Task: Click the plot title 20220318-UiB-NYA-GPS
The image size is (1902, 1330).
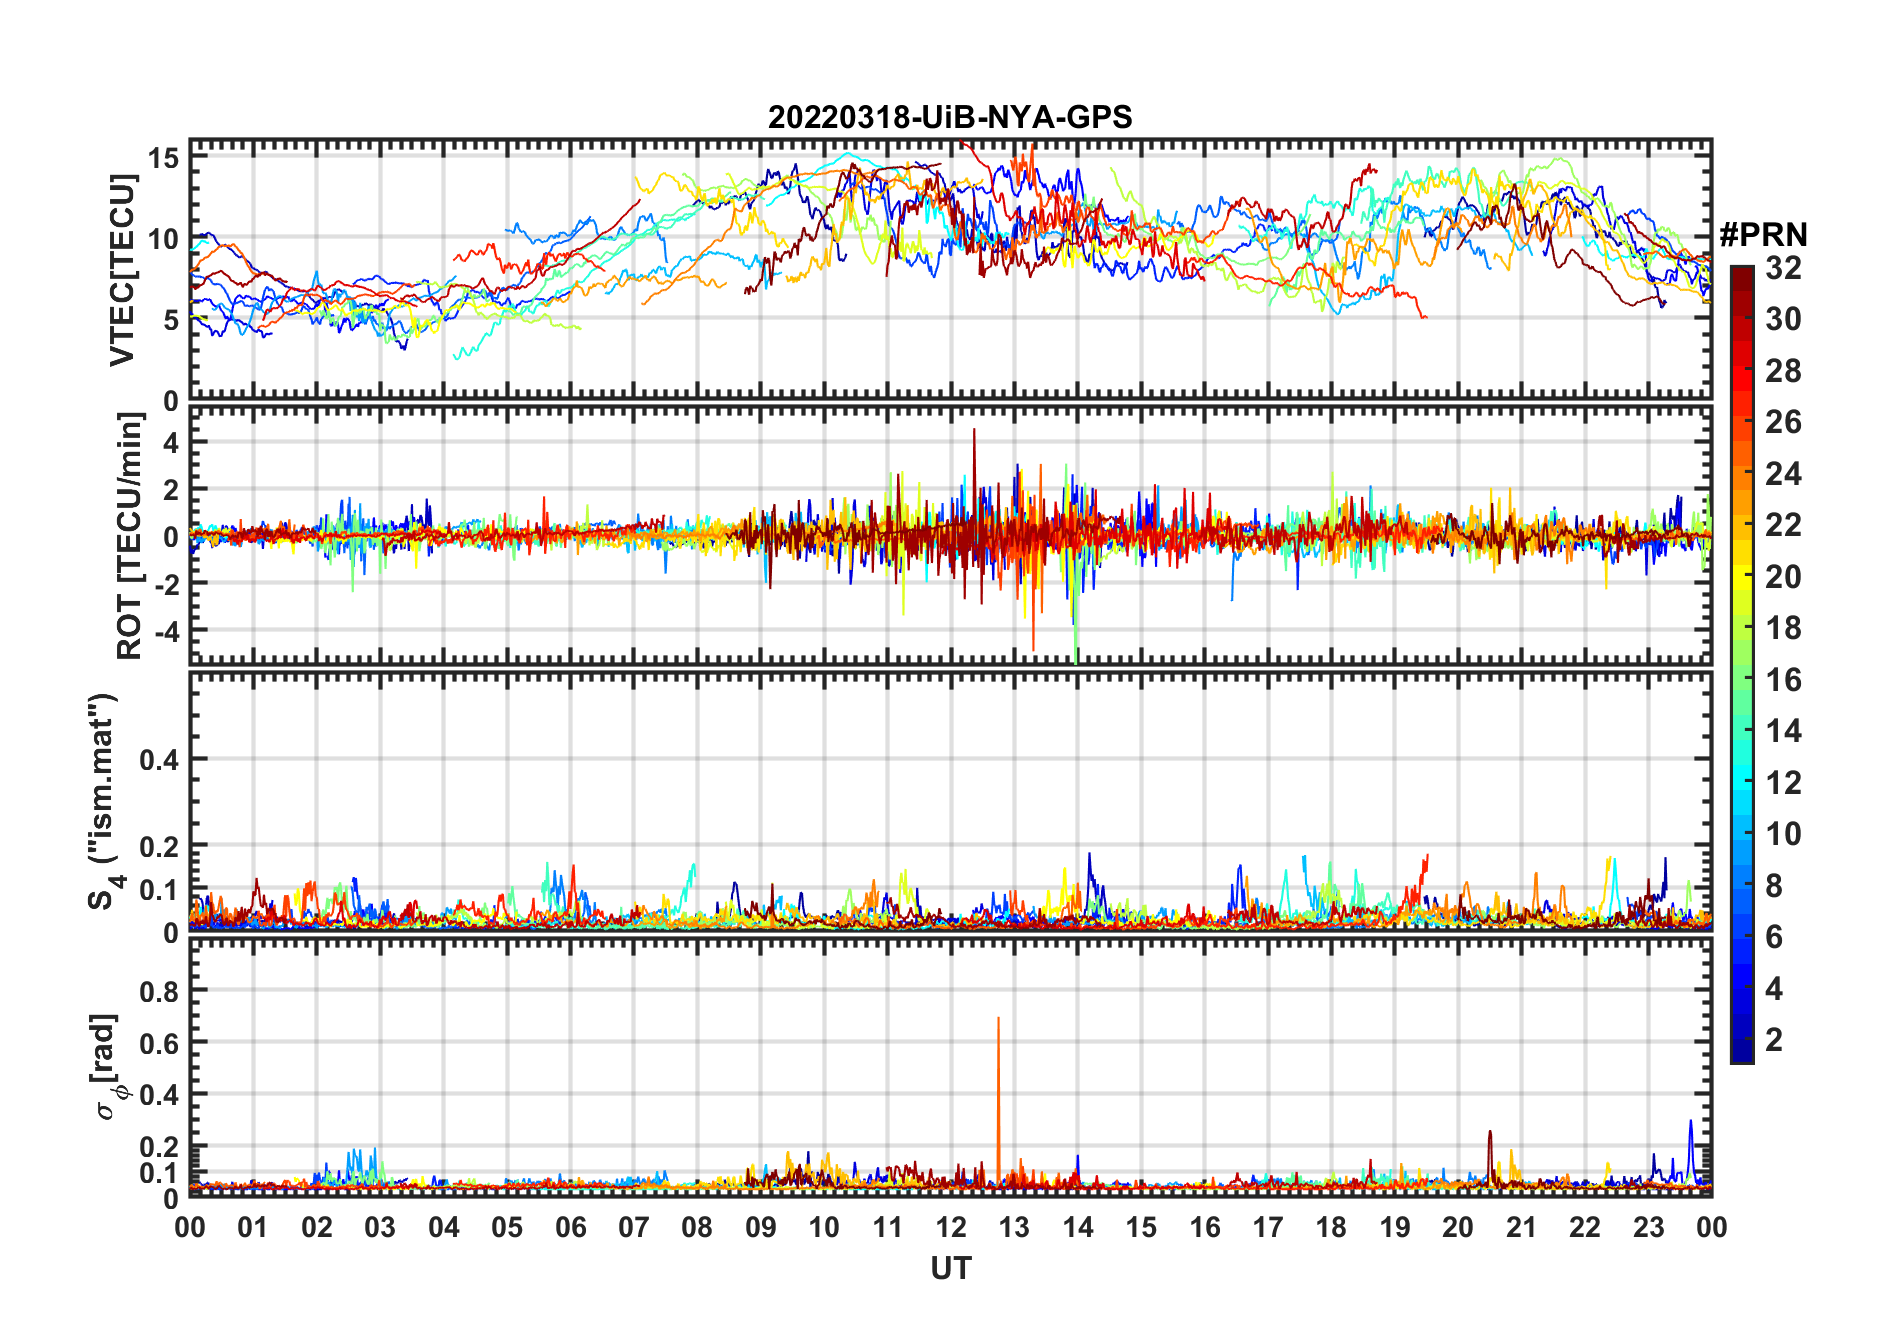Action: pos(950,117)
